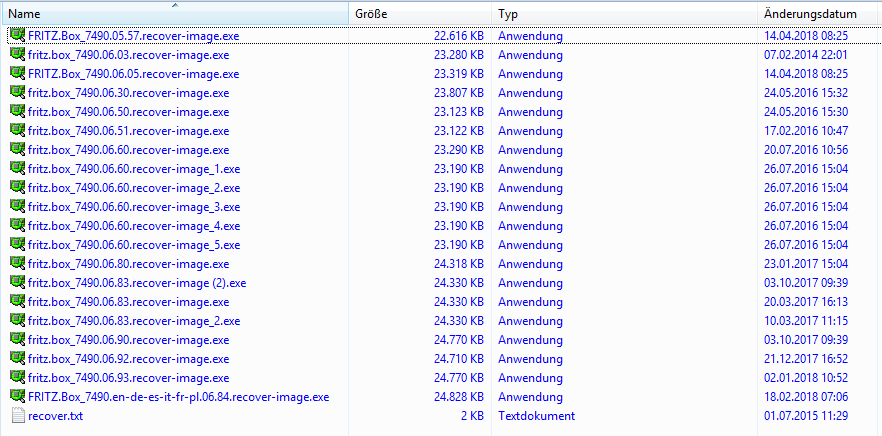Click the Textdokument type cell
This screenshot has width=882, height=436.
(x=537, y=416)
